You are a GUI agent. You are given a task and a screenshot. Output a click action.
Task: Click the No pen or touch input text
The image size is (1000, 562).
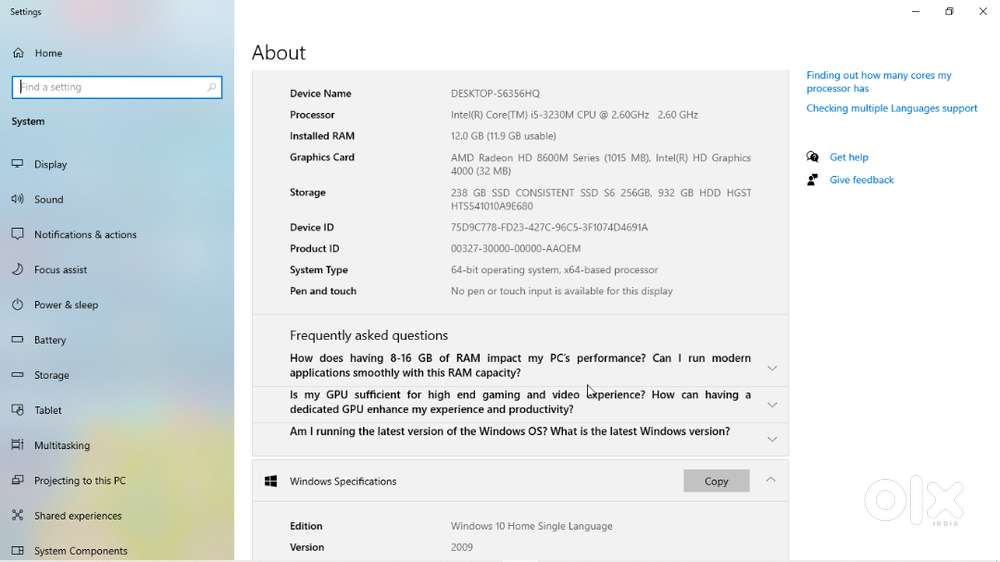561,291
